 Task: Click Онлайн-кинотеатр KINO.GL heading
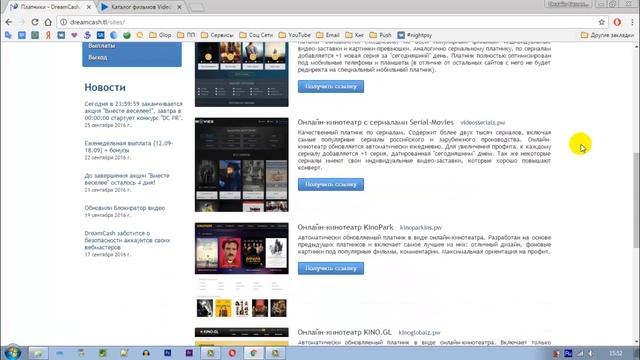[344, 332]
